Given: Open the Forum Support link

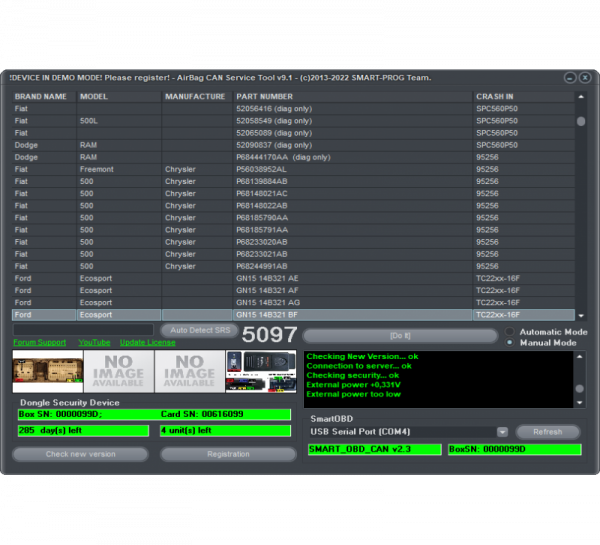Looking at the screenshot, I should (x=39, y=342).
